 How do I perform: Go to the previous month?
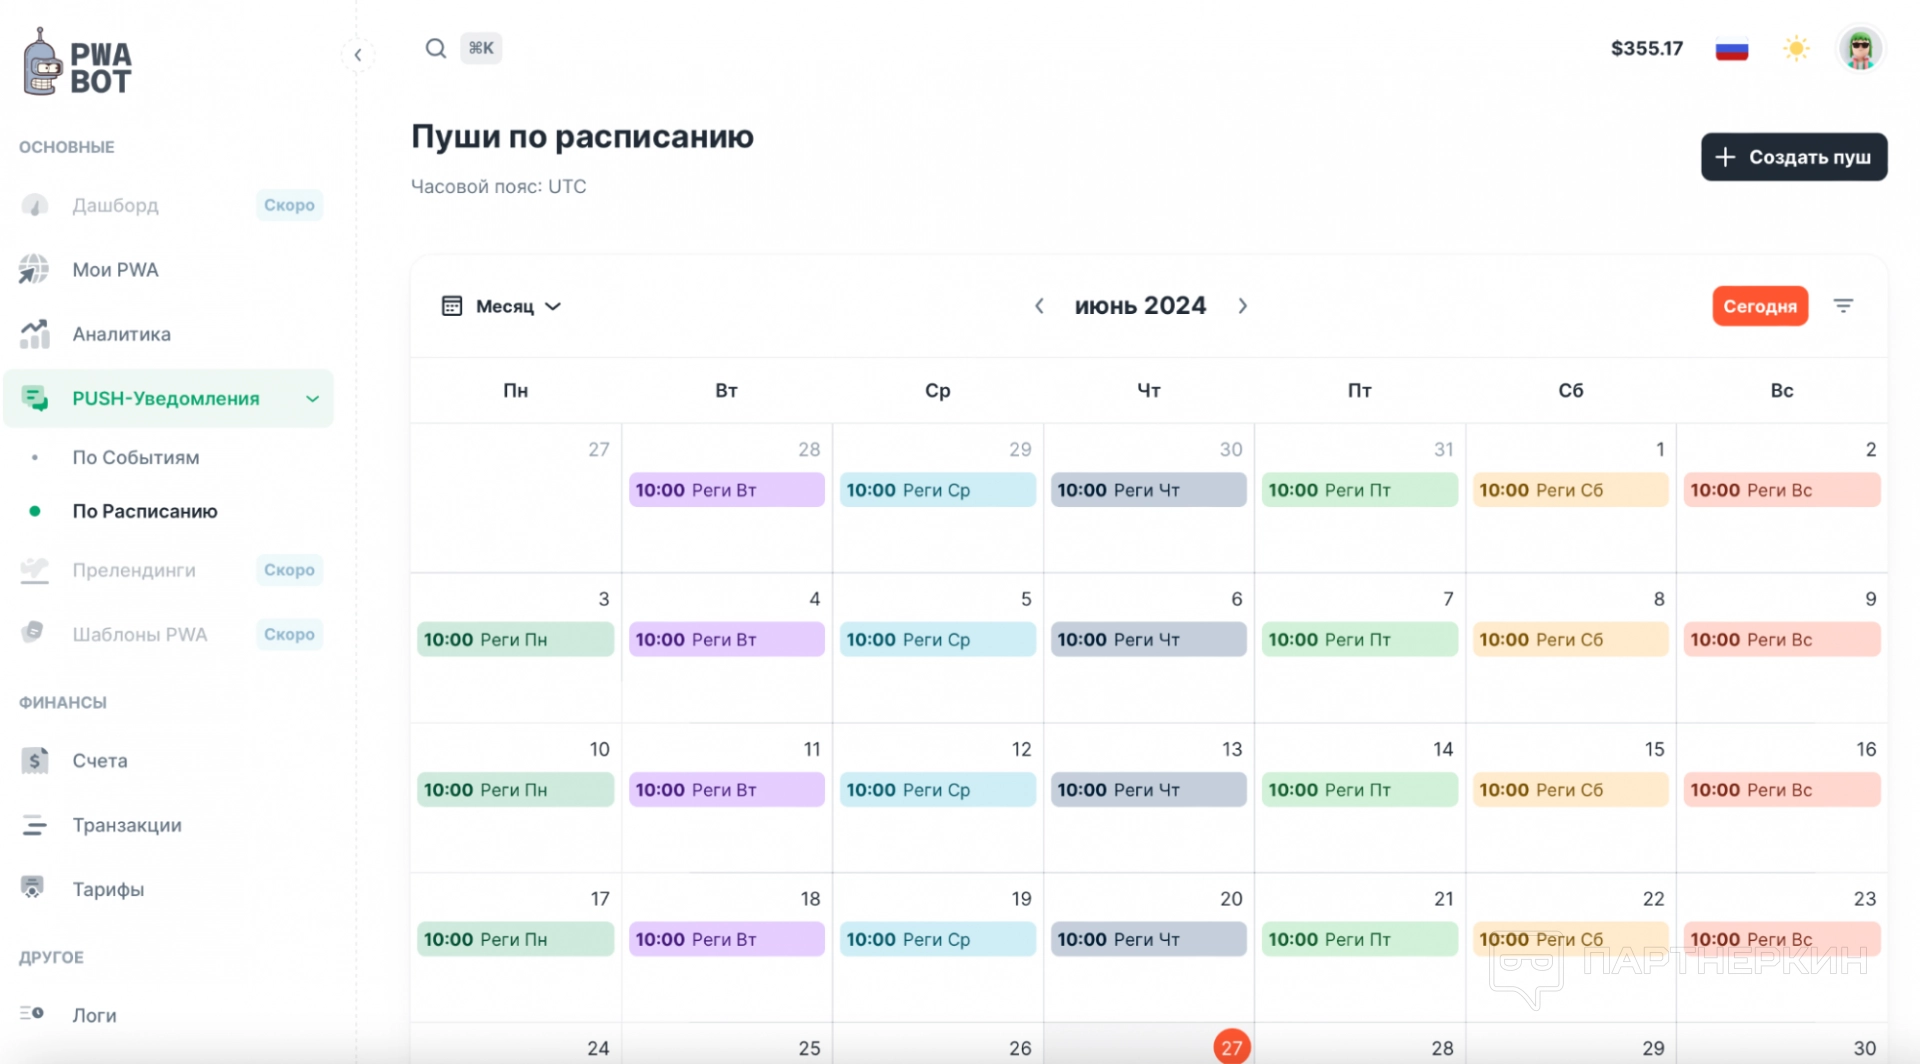point(1039,306)
